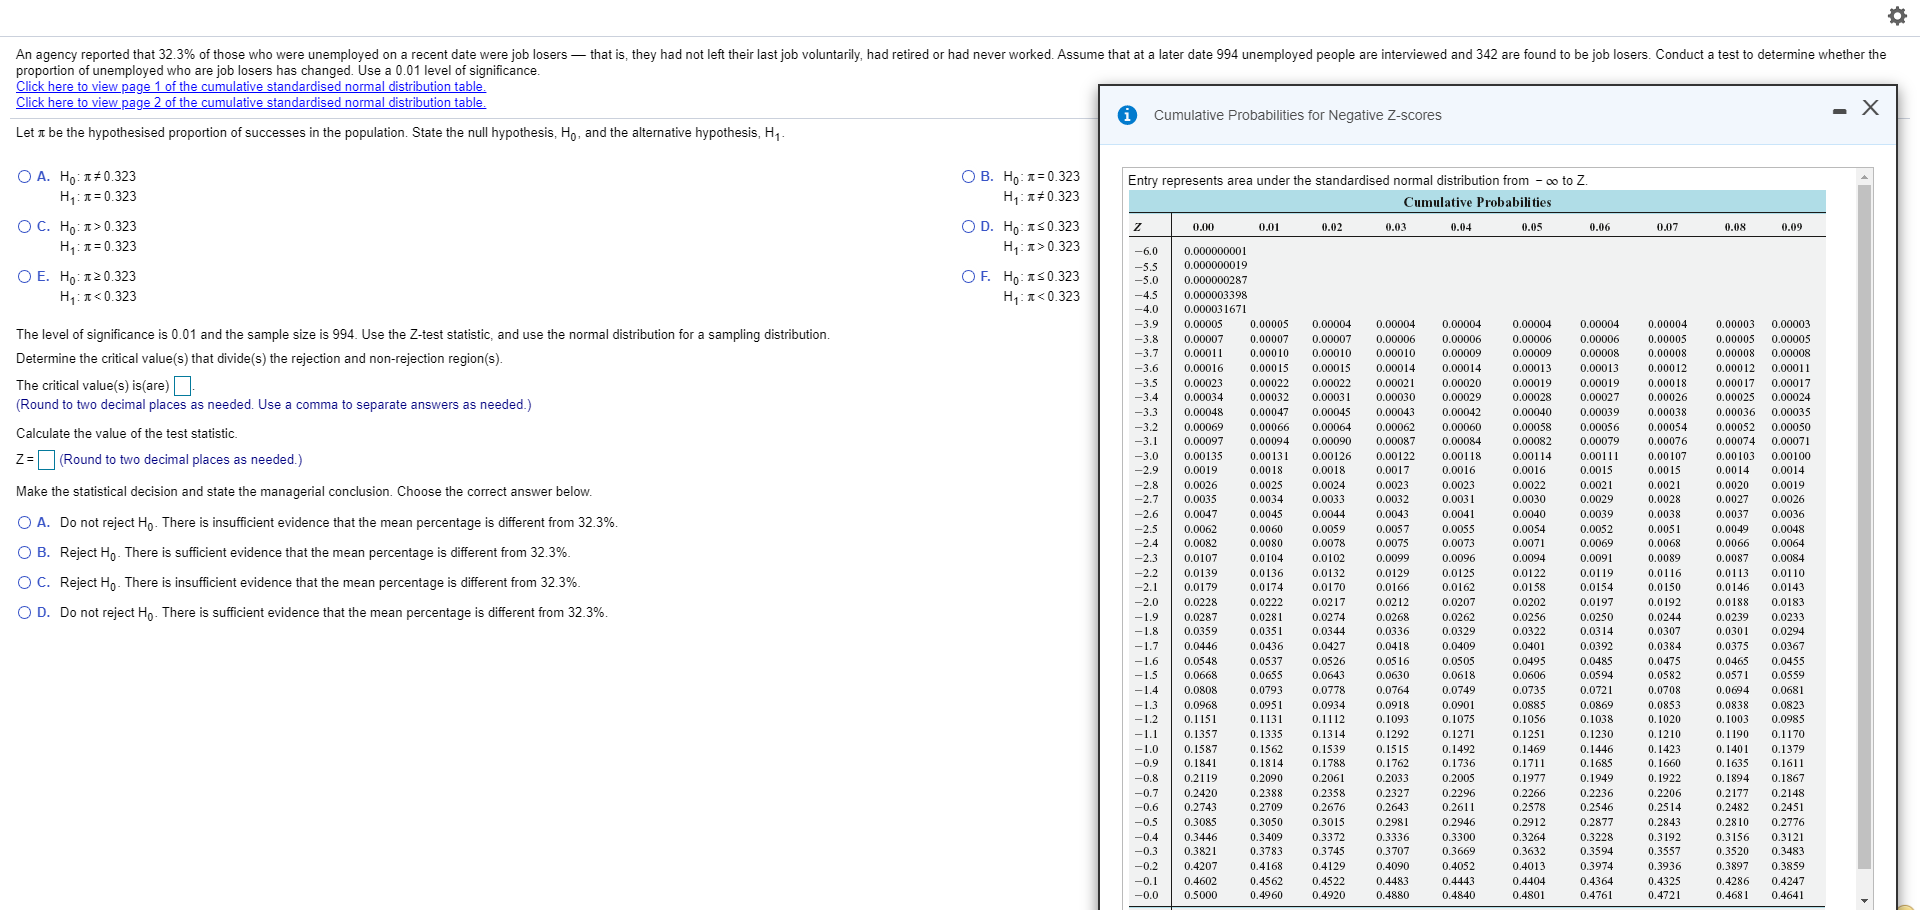1920x910 pixels.
Task: Select hypothesis option A with π≠0.323
Action: [23, 176]
